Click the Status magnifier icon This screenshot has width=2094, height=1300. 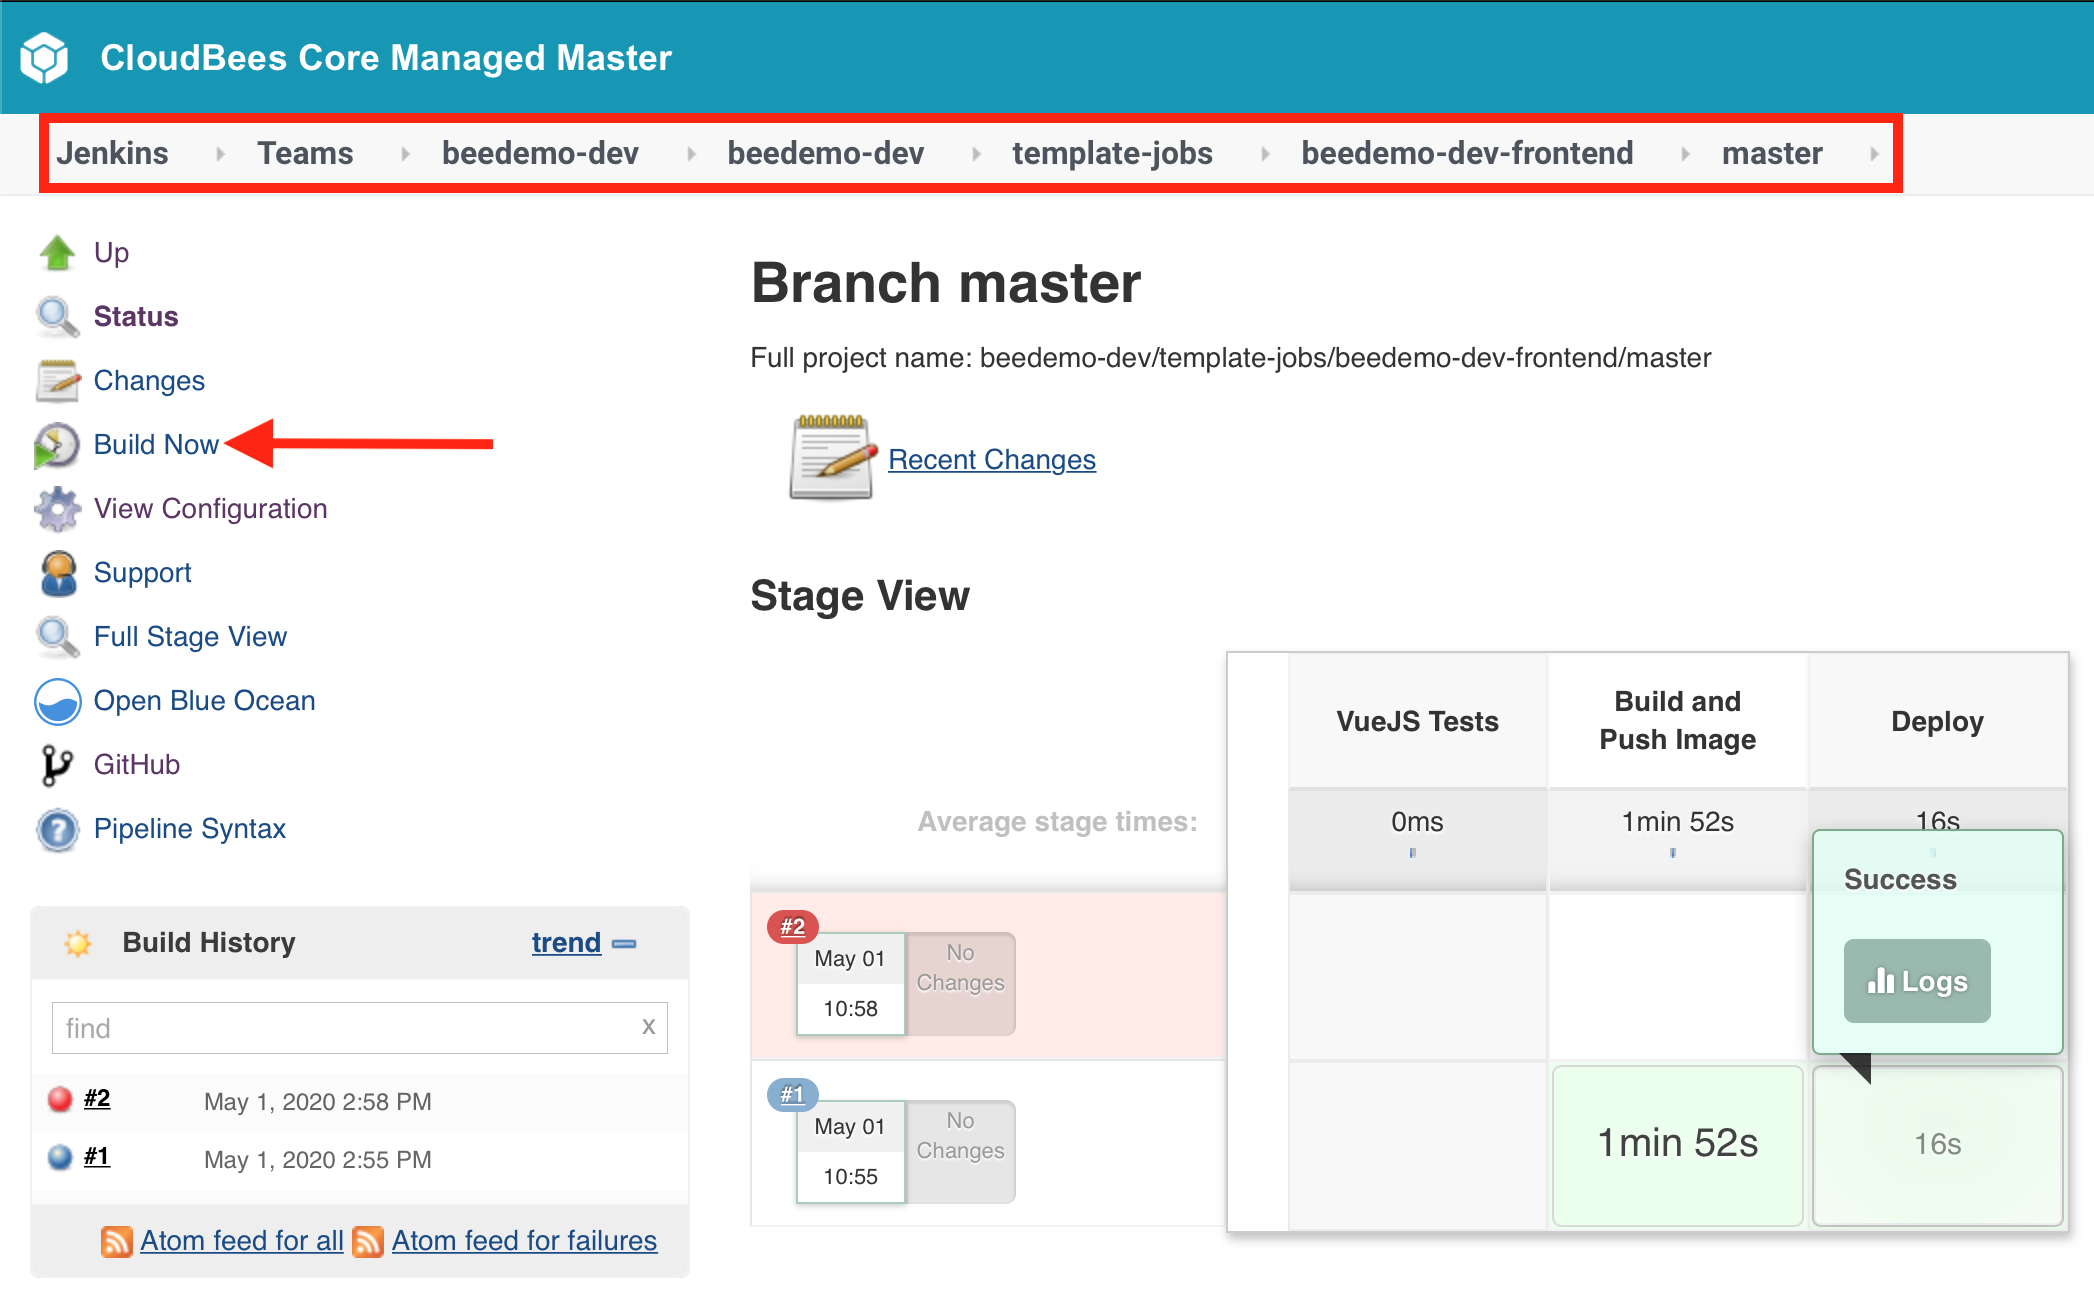[57, 317]
